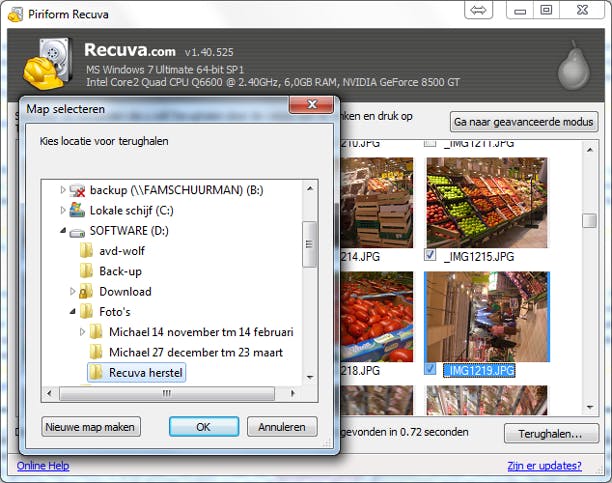Click Nieuwe map maken button
This screenshot has height=483, width=612.
[91, 427]
